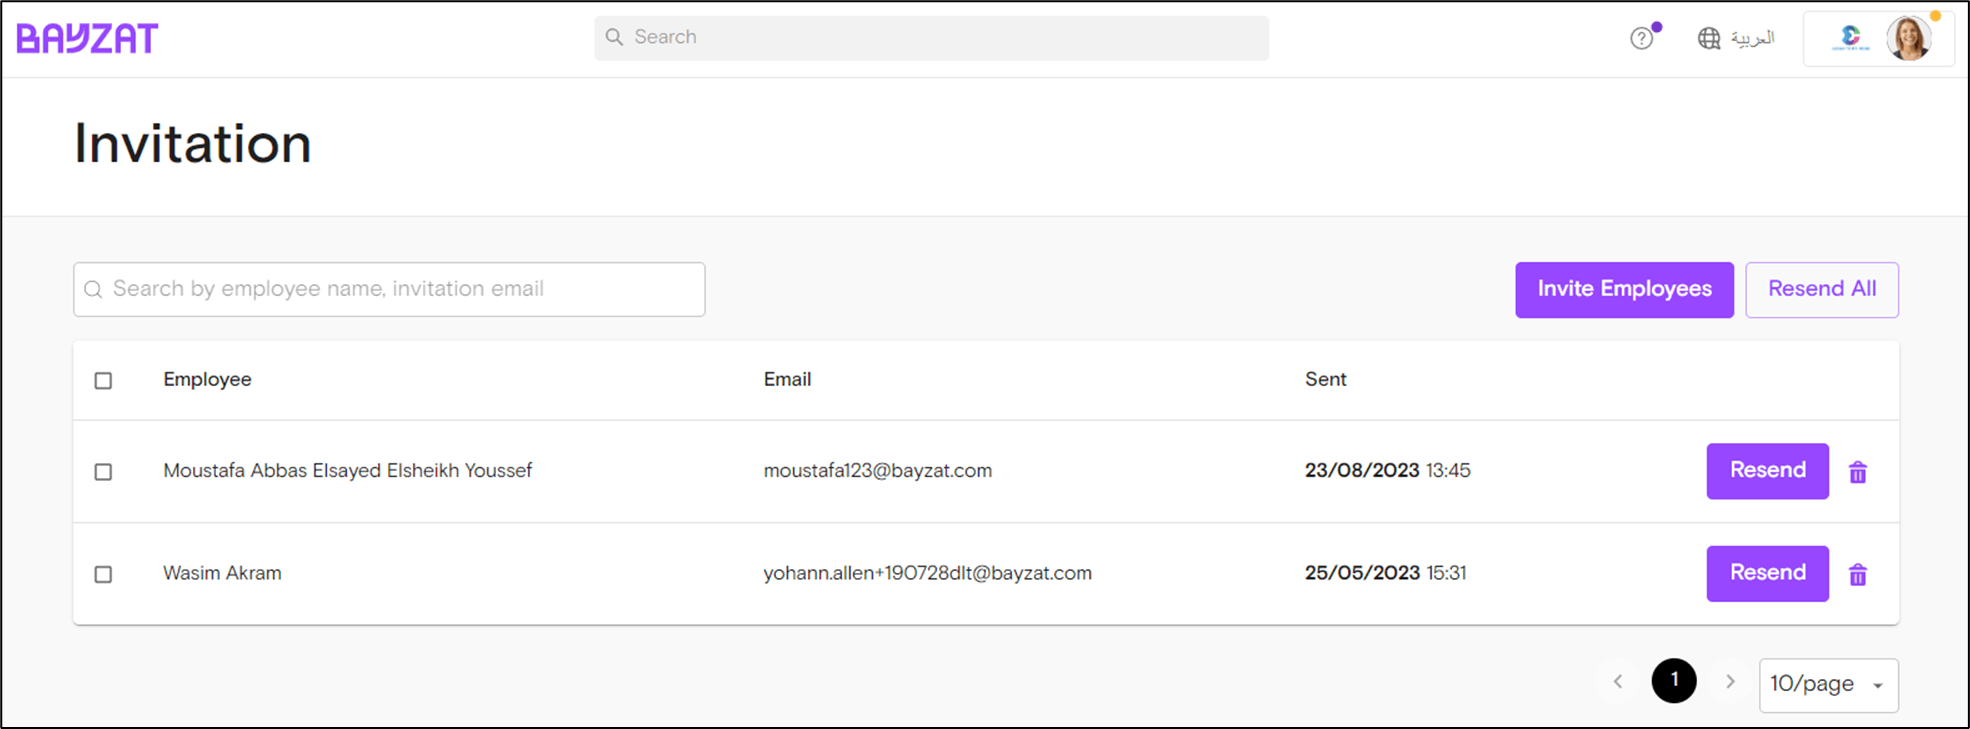Click the Resend All button

[1821, 289]
